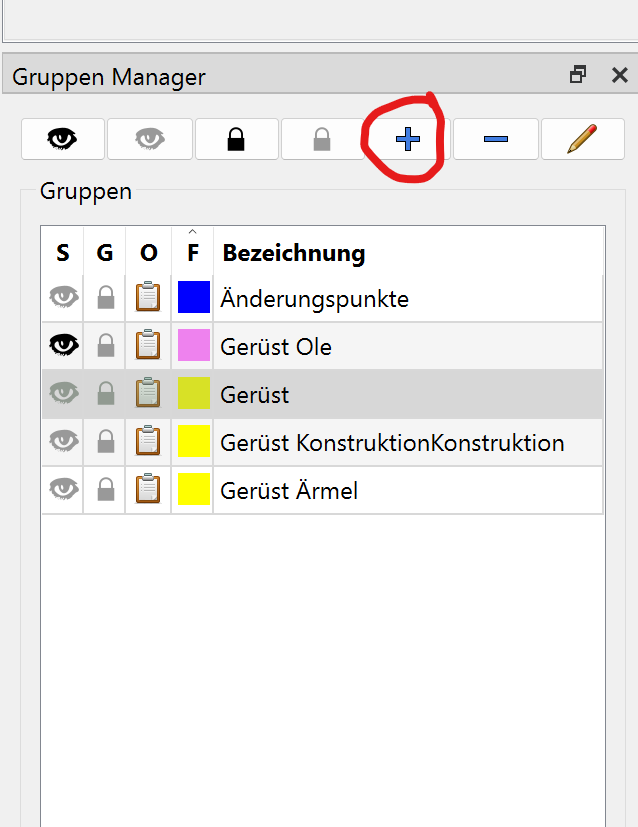
Task: Sort list by Bezeichnung column header
Action: click(x=293, y=253)
